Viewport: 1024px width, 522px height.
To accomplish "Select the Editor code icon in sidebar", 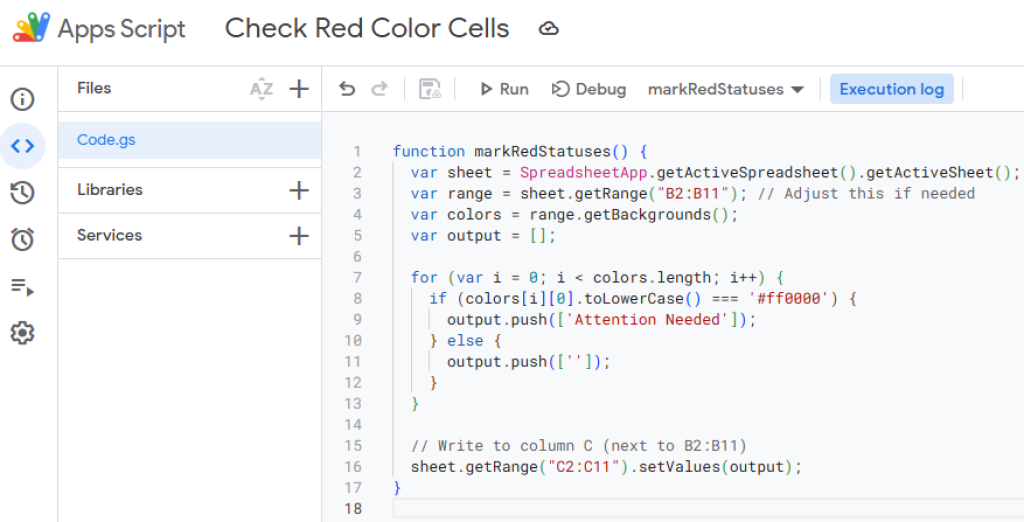I will (x=22, y=146).
